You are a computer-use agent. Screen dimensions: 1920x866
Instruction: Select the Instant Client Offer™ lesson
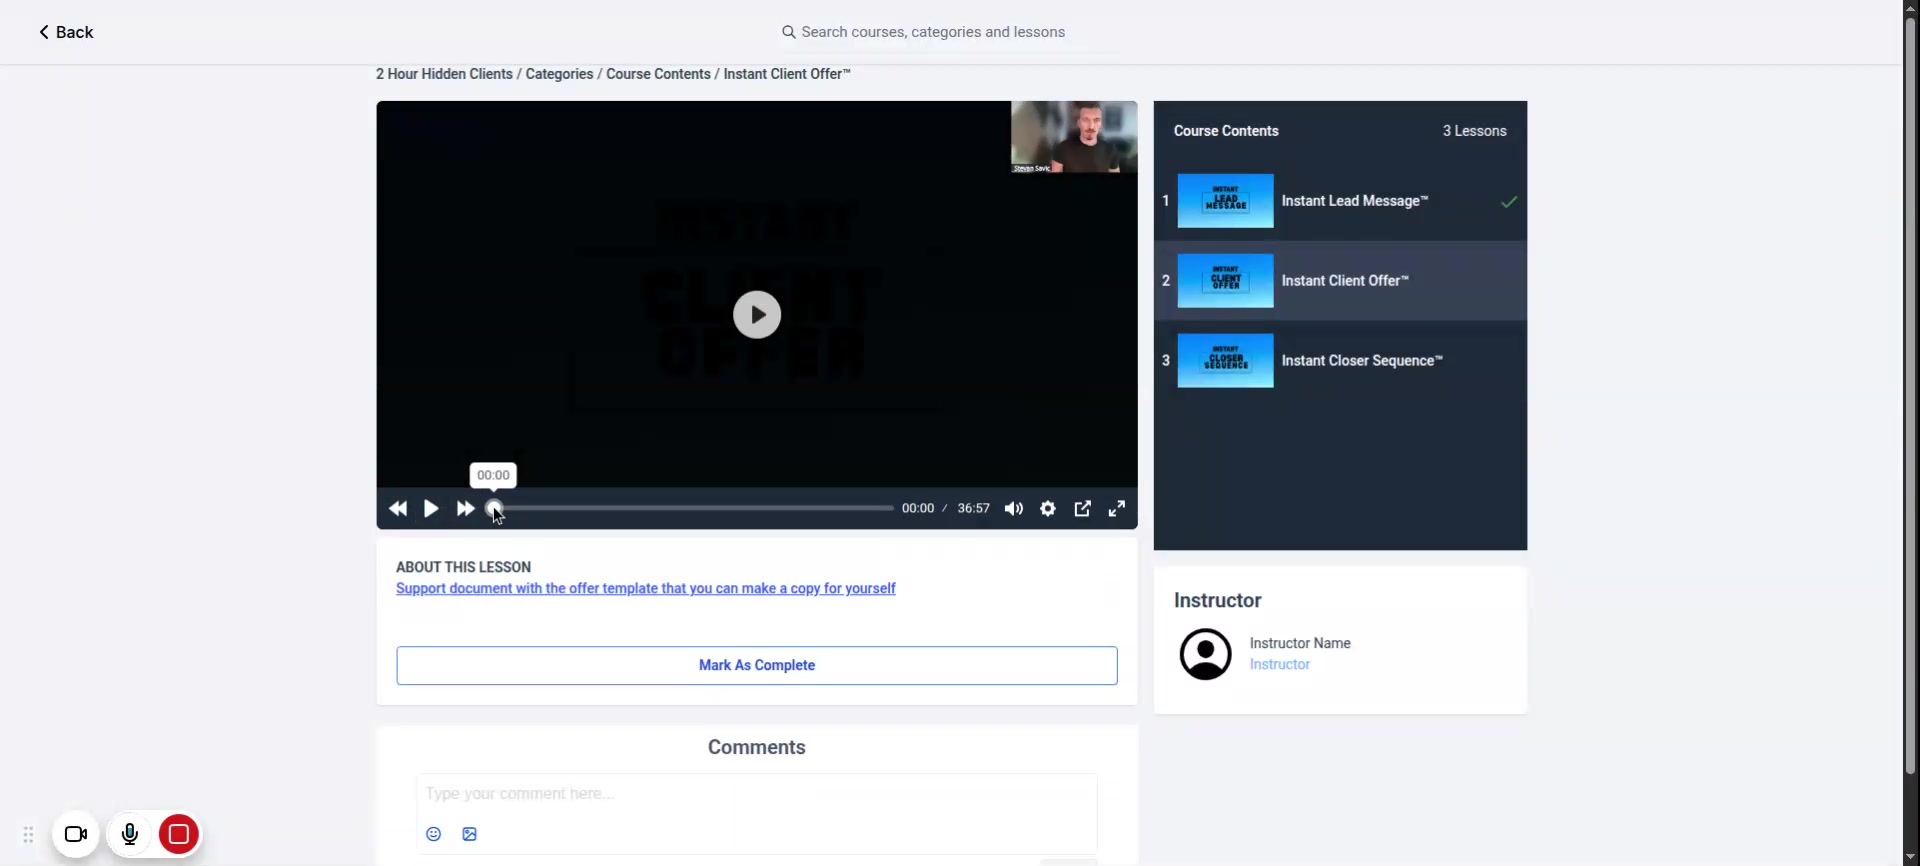(1340, 281)
